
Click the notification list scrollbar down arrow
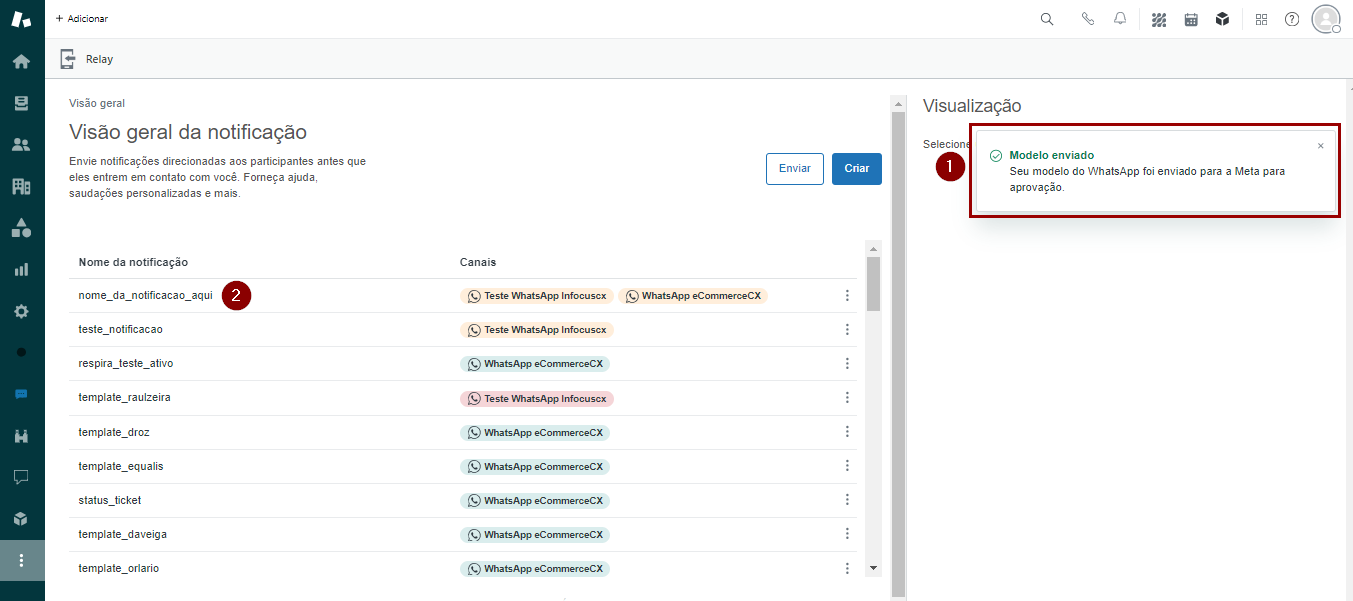pos(873,567)
